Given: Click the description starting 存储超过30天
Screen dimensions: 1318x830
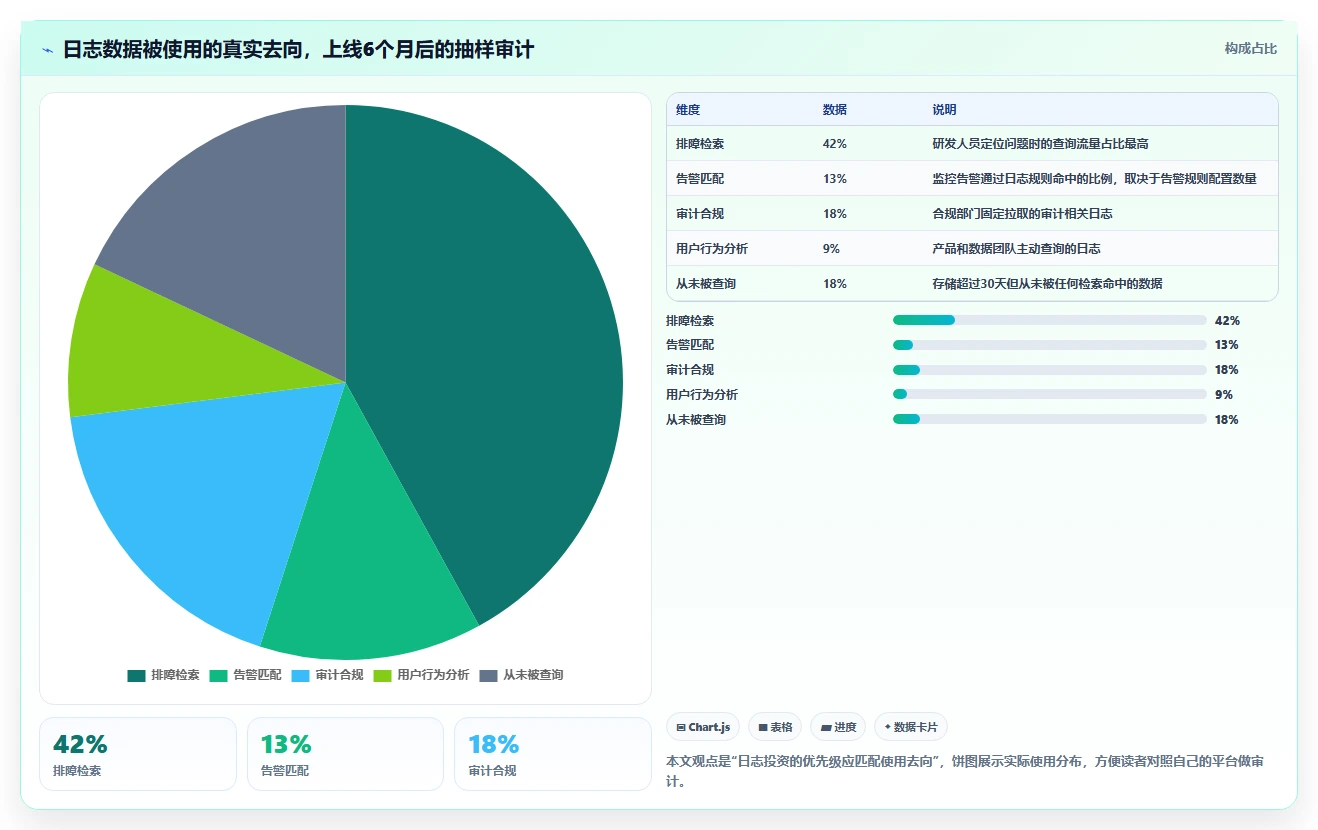Looking at the screenshot, I should (x=1048, y=284).
